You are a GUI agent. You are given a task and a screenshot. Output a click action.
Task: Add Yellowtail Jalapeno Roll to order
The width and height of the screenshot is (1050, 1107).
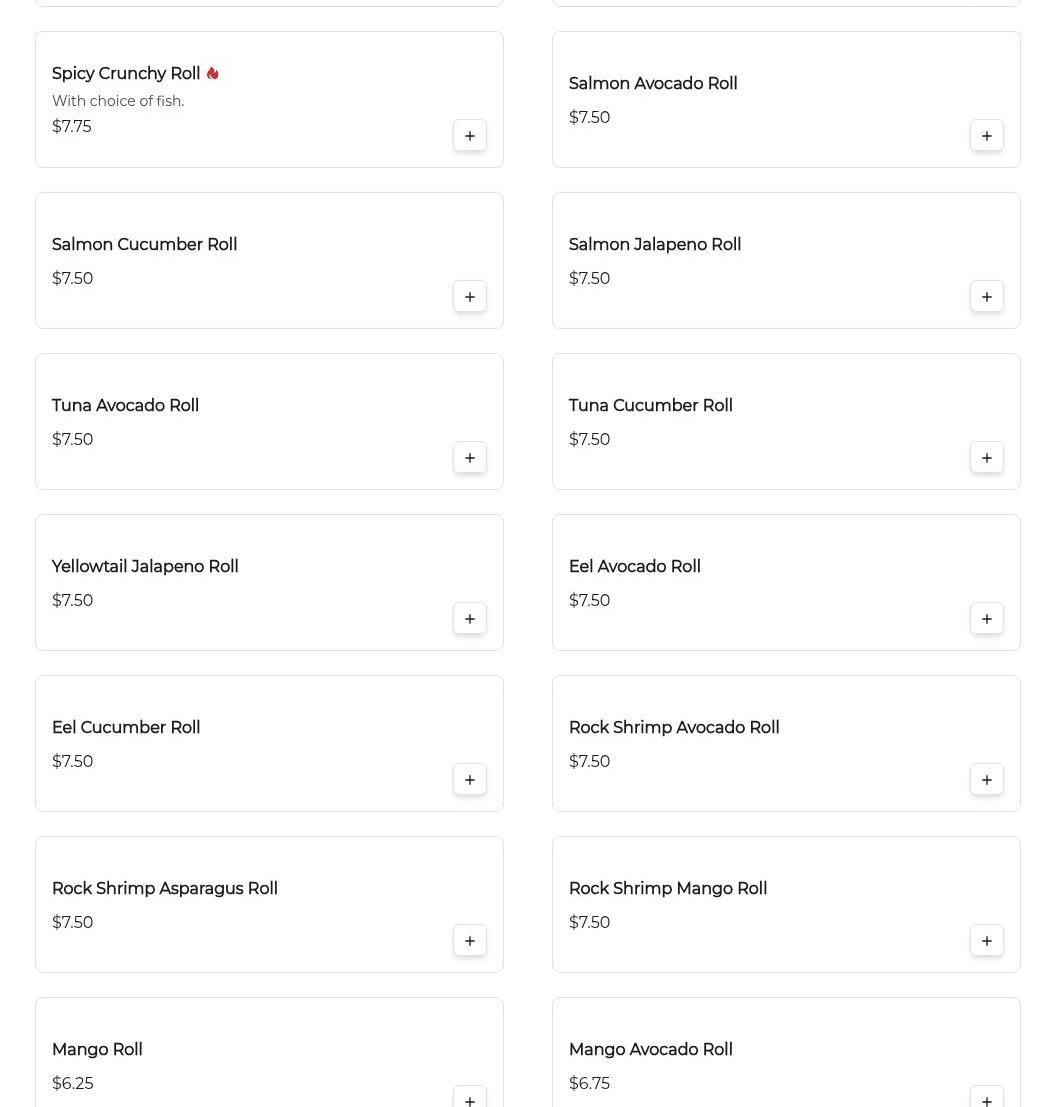click(x=470, y=619)
